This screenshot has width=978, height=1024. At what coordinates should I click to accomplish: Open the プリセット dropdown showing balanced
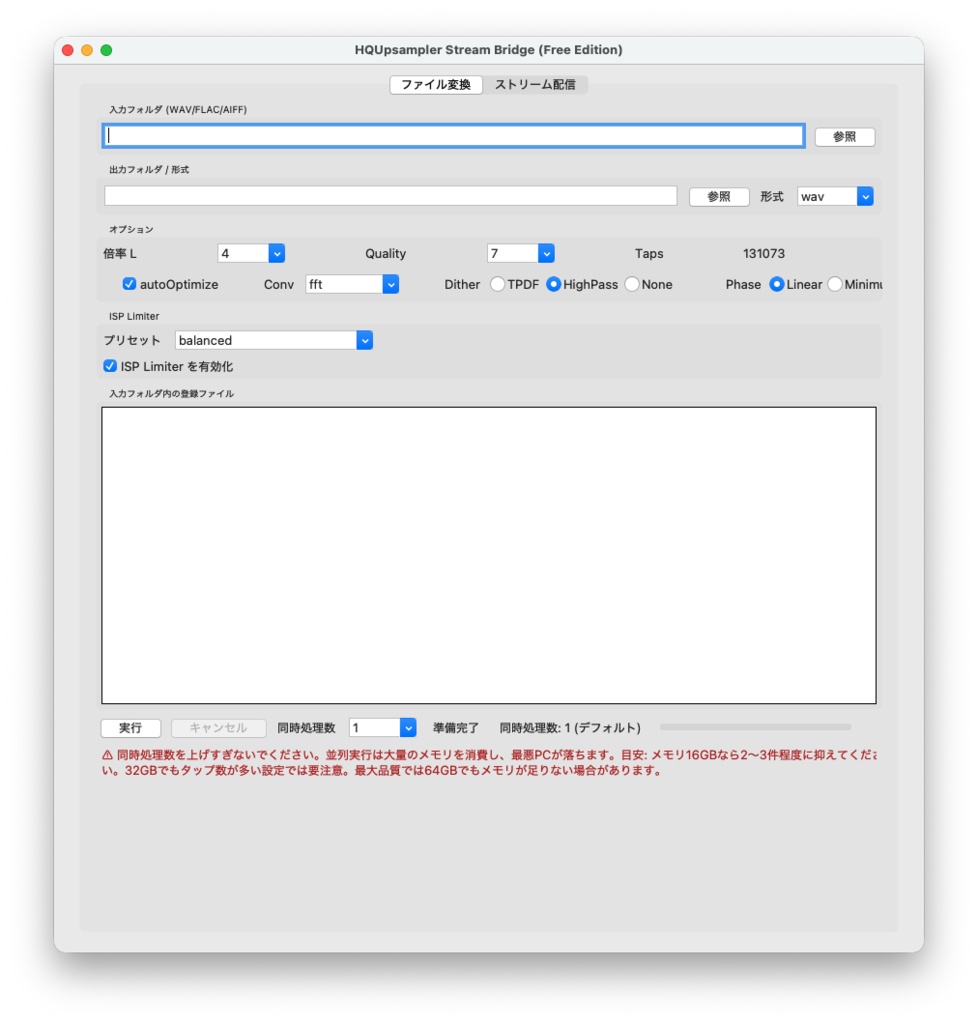coord(272,340)
